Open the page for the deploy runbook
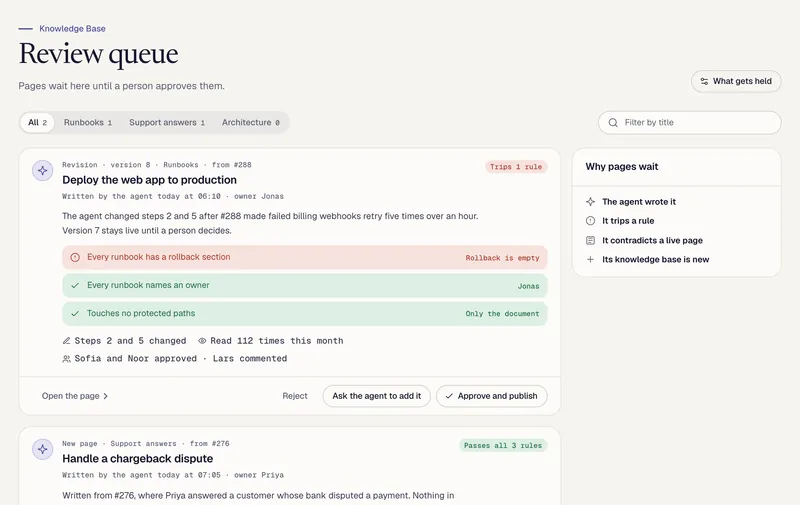This screenshot has height=505, width=800. [x=75, y=396]
